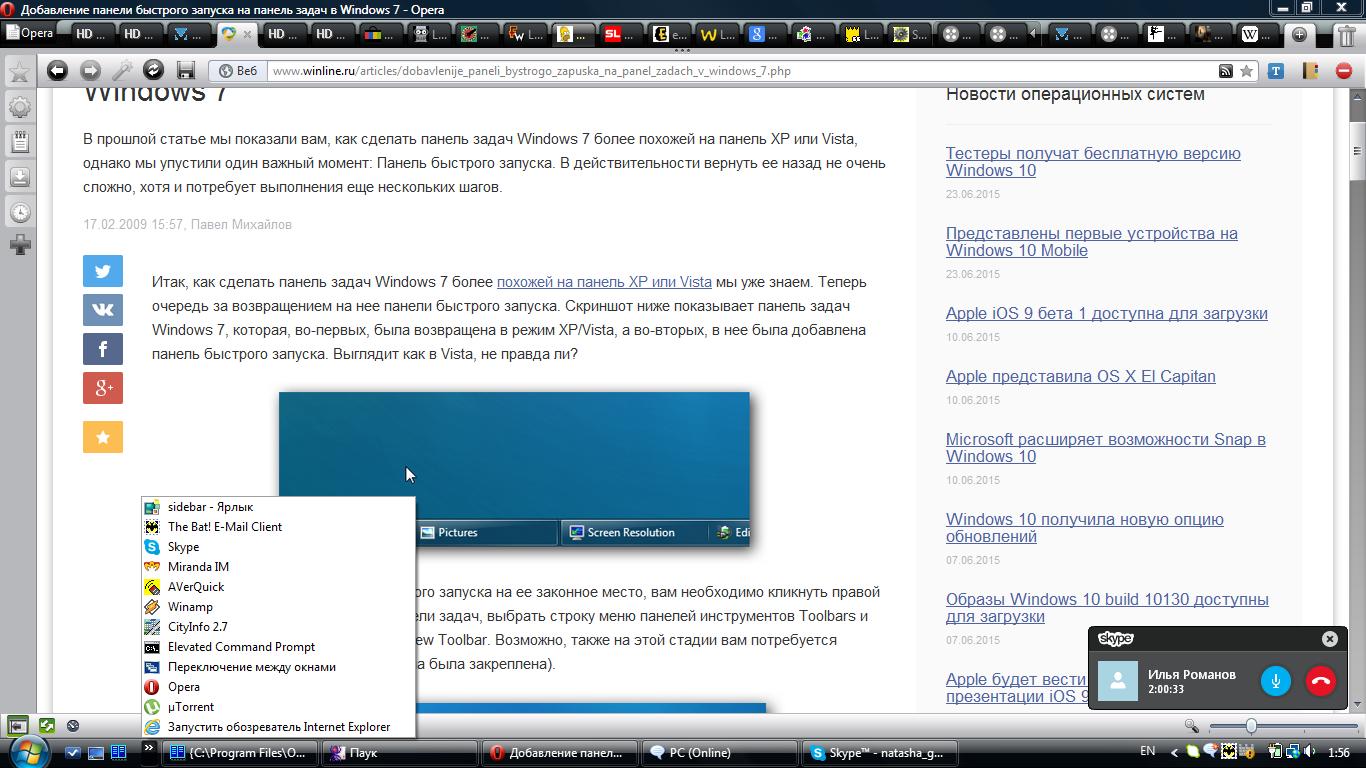This screenshot has height=768, width=1366.
Task: Open the Веб address badge dropdown
Action: point(238,71)
